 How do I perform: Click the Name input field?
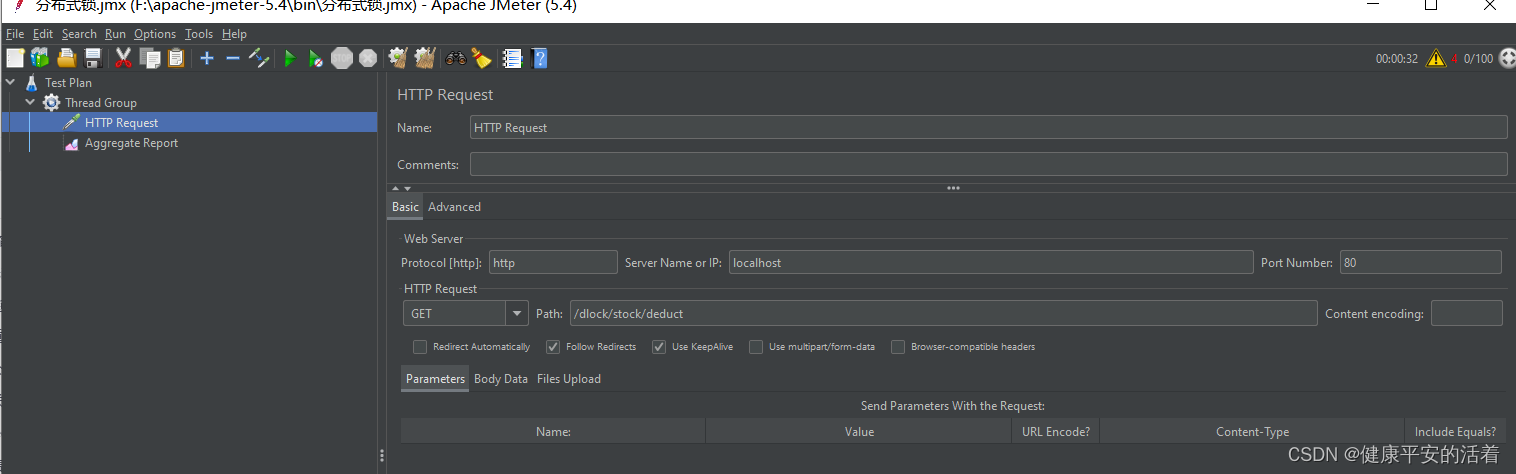989,127
